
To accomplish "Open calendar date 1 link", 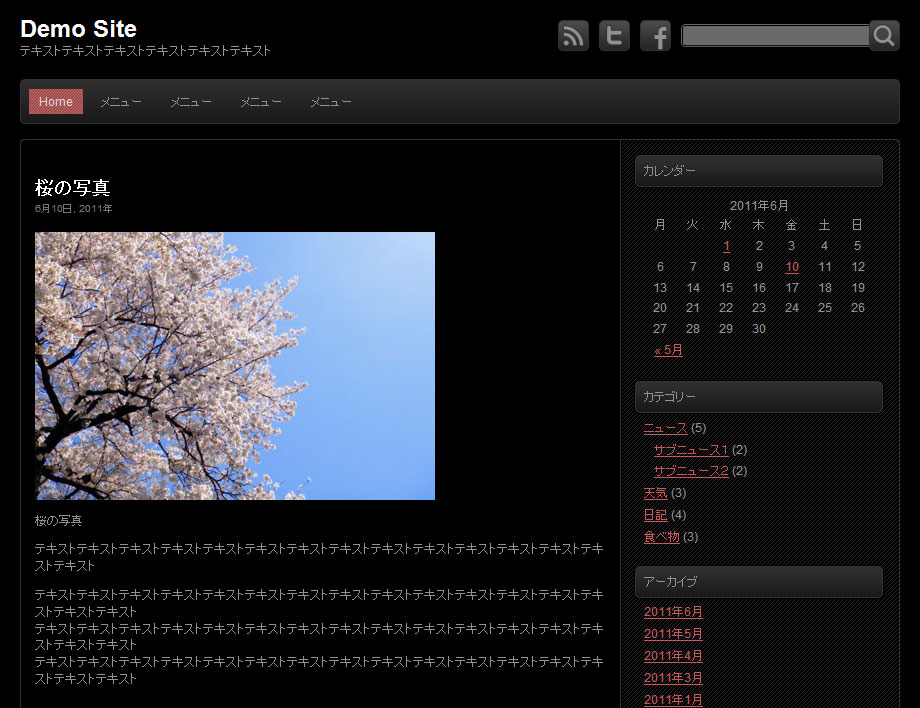I will click(726, 246).
